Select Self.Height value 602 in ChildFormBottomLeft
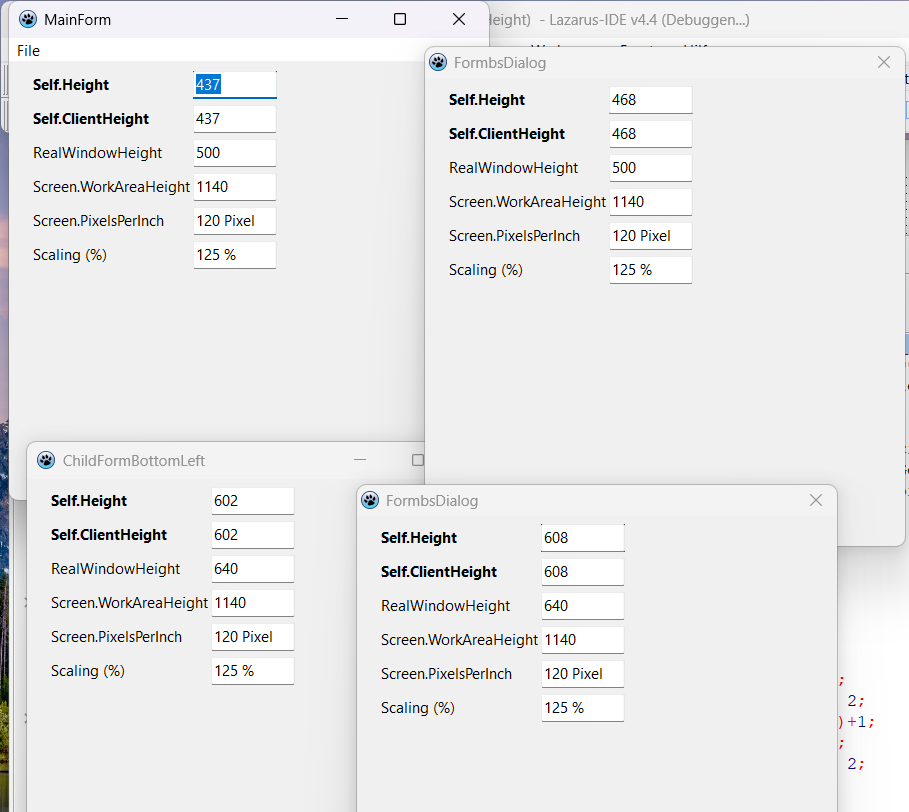This screenshot has width=909, height=812. (252, 501)
